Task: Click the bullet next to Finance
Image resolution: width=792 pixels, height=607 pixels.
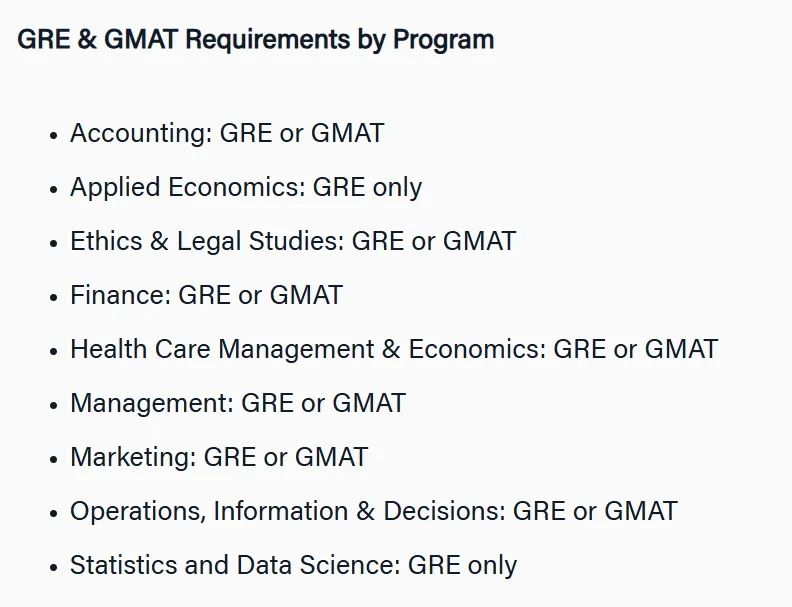Action: [54, 297]
